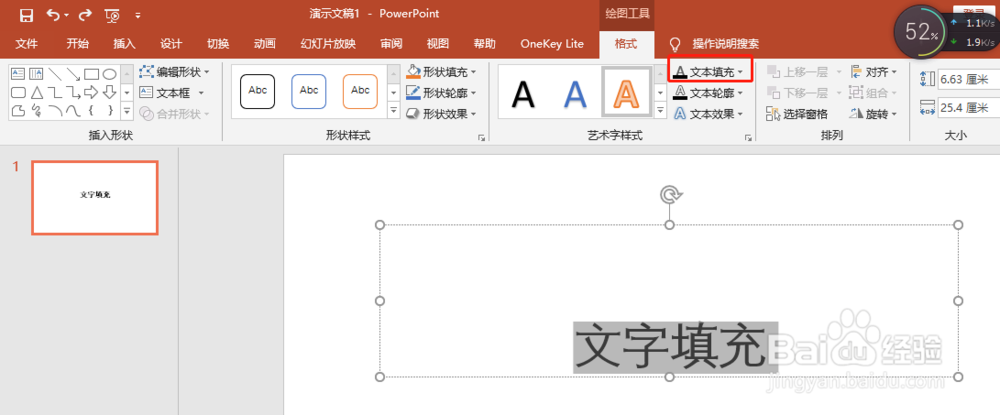The image size is (1000, 415).
Task: Select the arc shape
Action: tap(55, 111)
